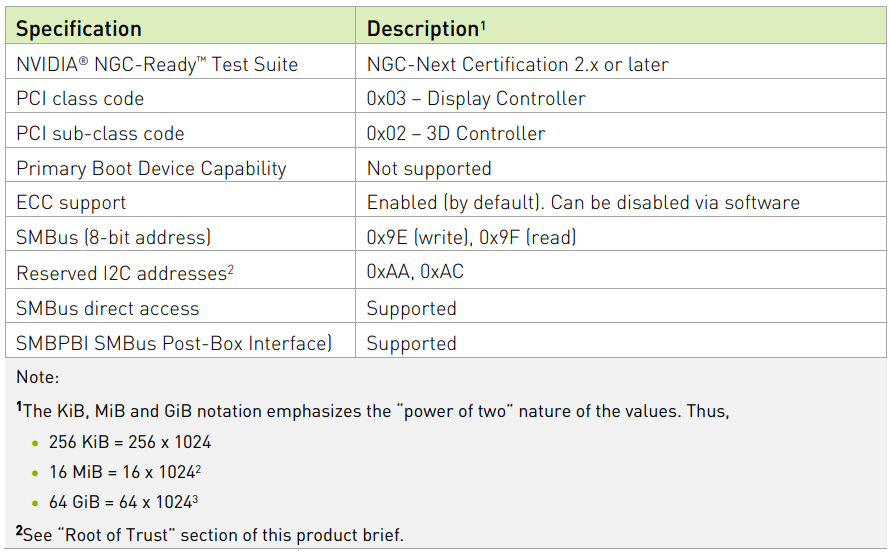The height and width of the screenshot is (556, 891).
Task: Click the Root of Trust footnote text
Action: point(210,534)
